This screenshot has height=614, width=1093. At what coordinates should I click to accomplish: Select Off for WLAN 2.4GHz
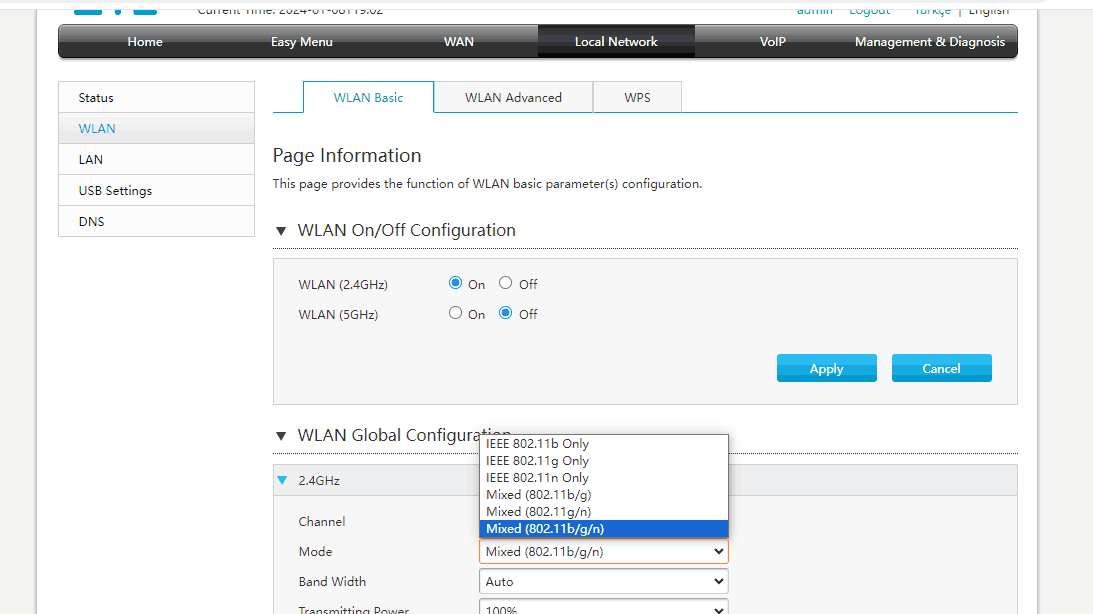tap(506, 284)
